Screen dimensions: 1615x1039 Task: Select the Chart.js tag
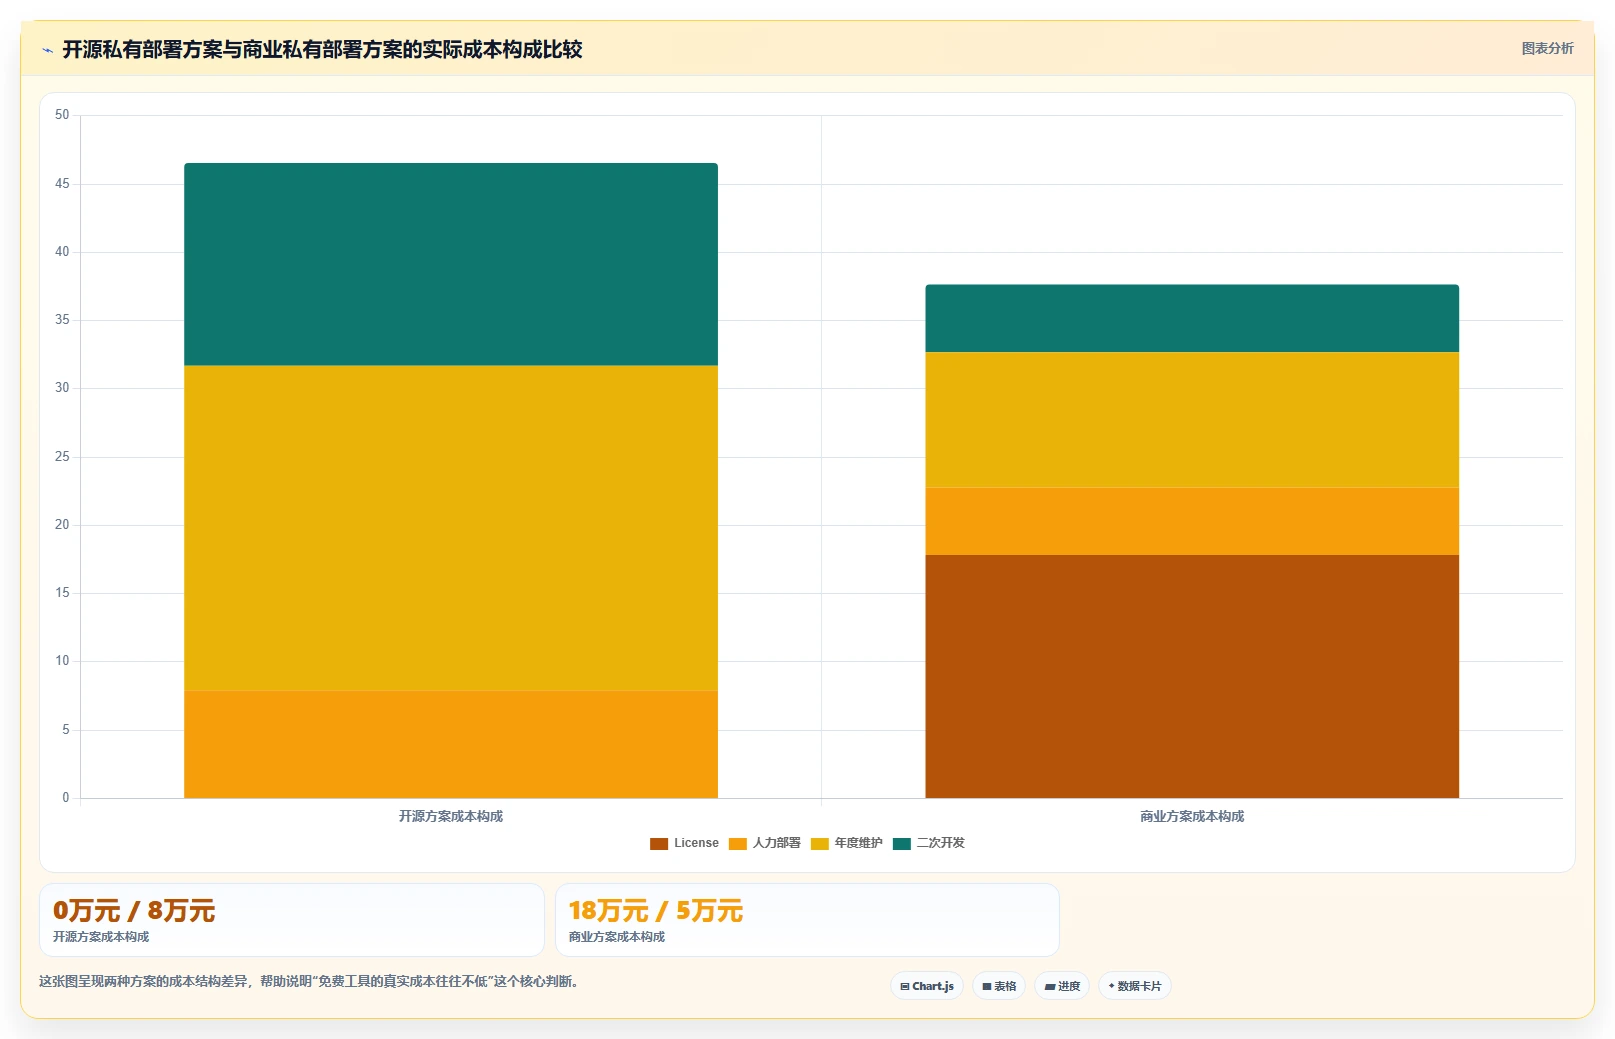[927, 986]
